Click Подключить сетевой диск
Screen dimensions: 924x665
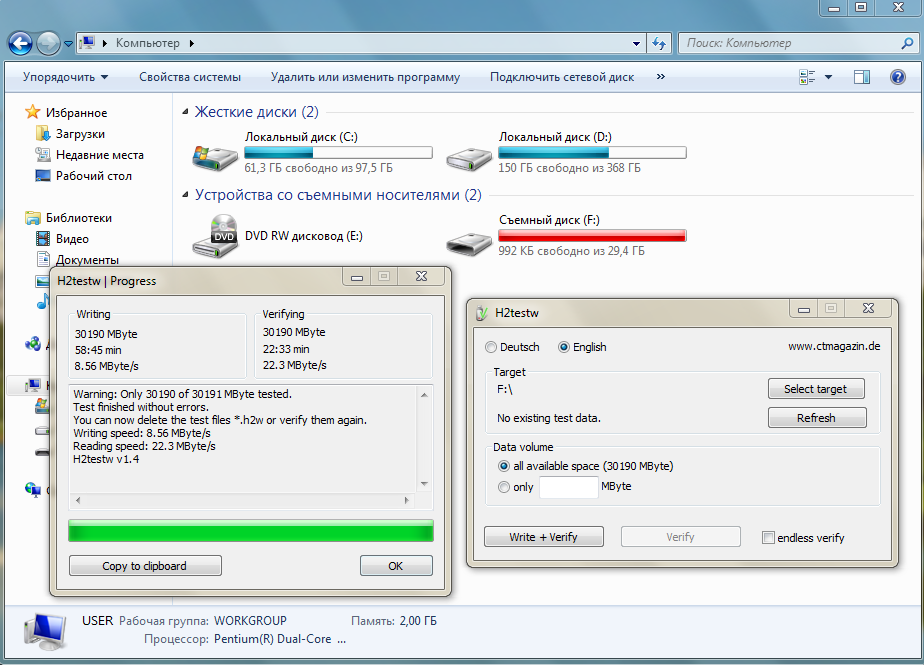[562, 77]
